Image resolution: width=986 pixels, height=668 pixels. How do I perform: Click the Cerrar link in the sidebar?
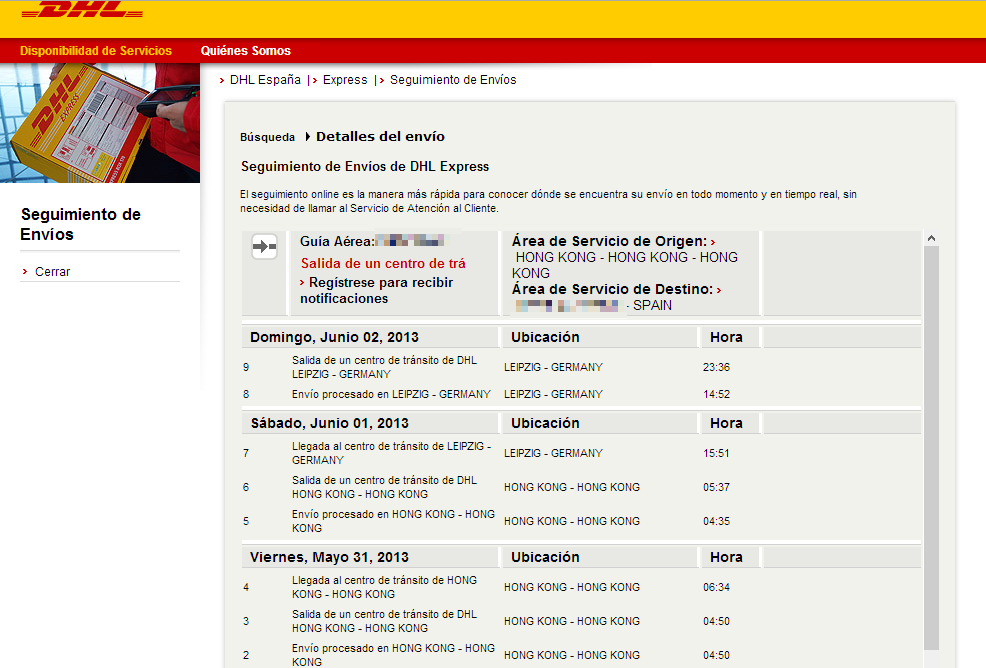click(x=52, y=272)
